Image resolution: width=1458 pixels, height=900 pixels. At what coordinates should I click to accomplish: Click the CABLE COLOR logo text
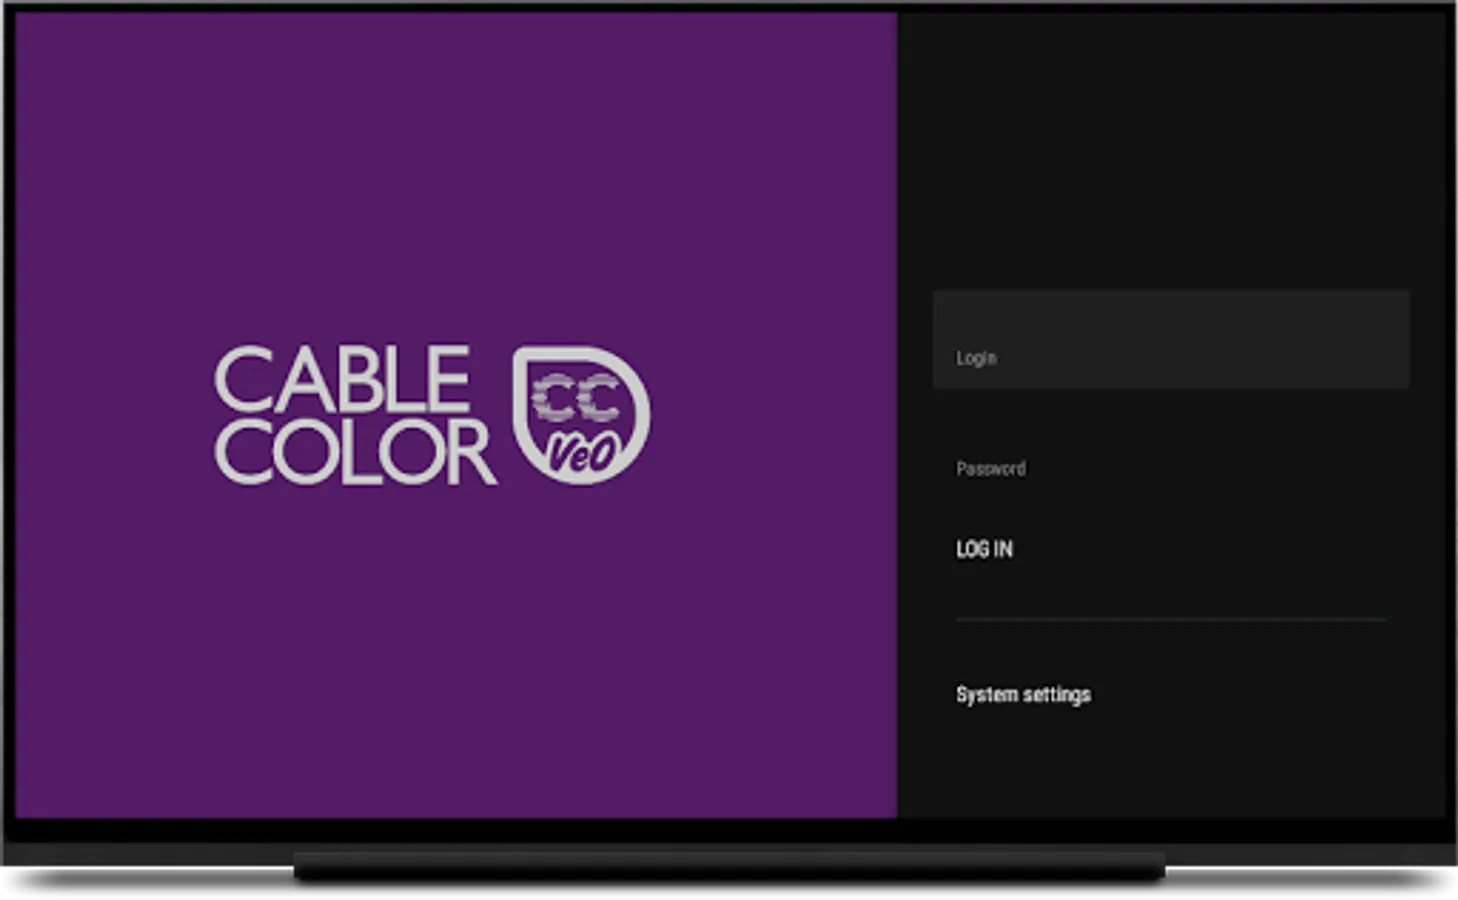(x=355, y=415)
